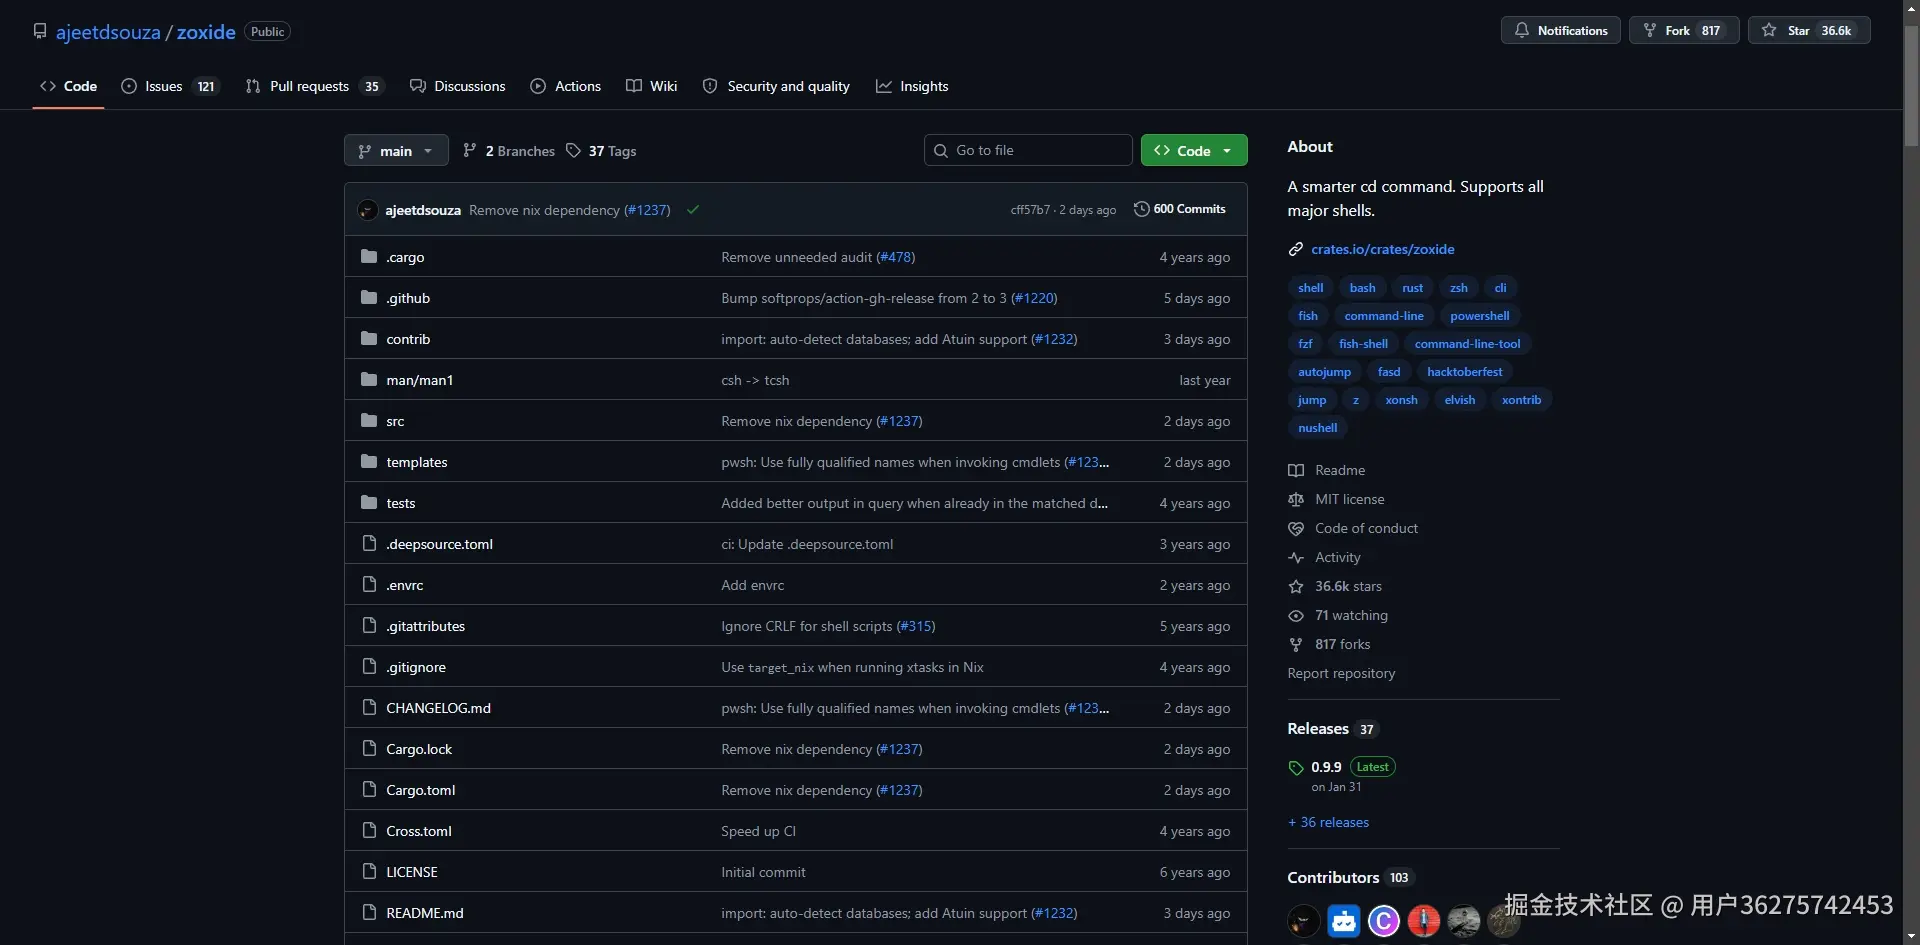1920x945 pixels.
Task: Open the + 36 releases link
Action: (x=1329, y=822)
